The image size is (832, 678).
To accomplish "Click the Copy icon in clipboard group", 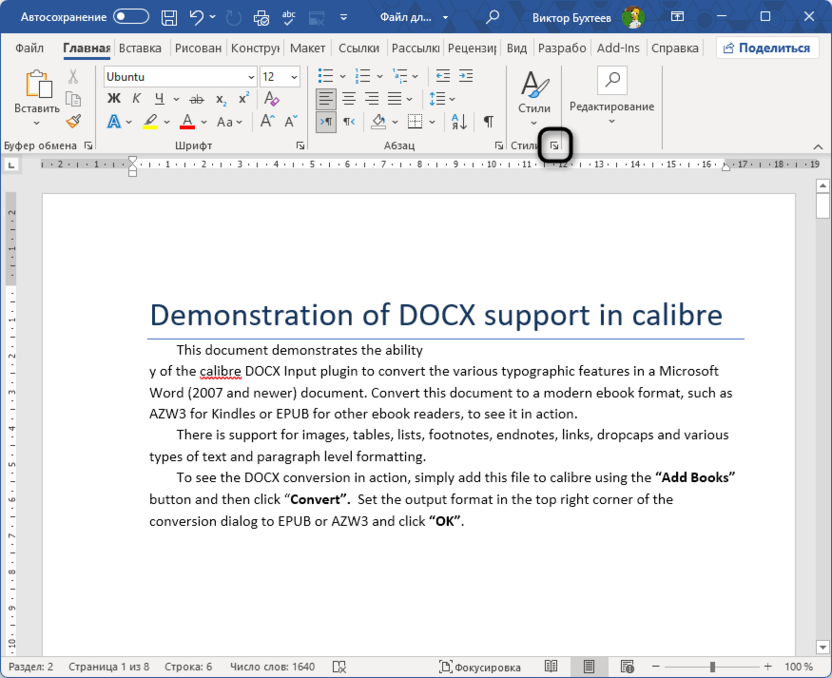I will (72, 100).
